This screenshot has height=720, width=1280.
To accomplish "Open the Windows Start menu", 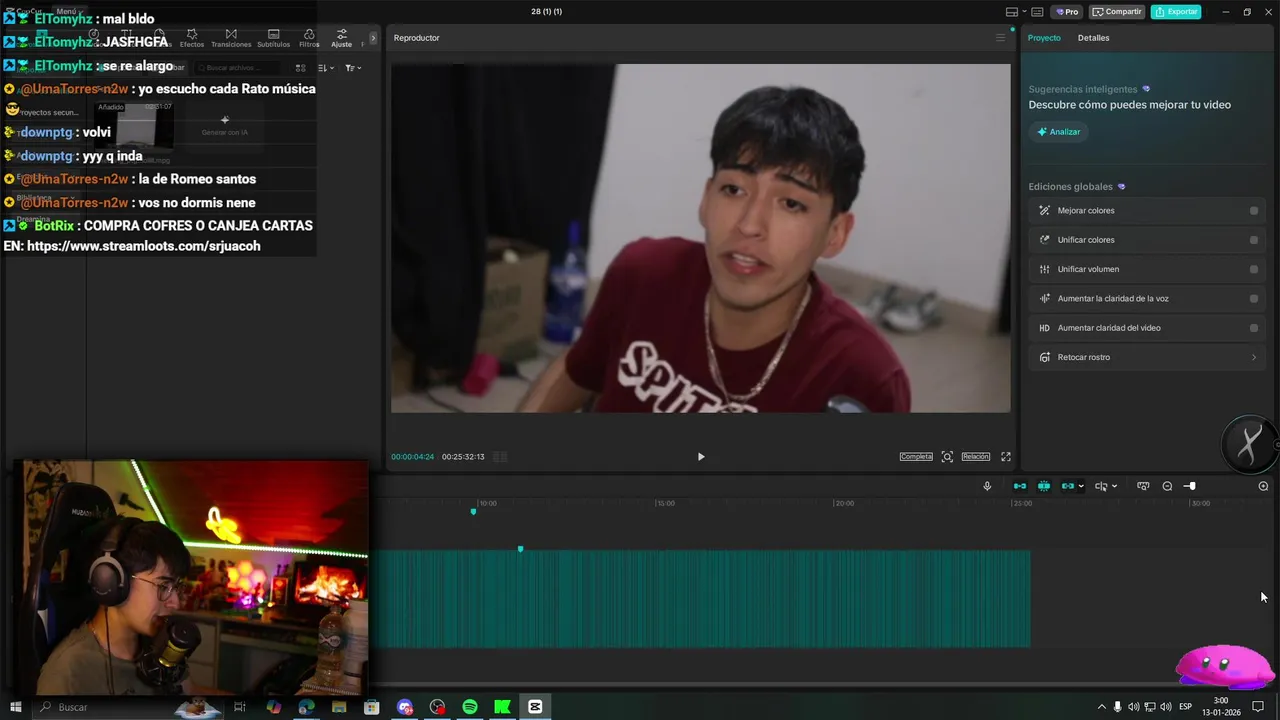I will pyautogui.click(x=15, y=707).
